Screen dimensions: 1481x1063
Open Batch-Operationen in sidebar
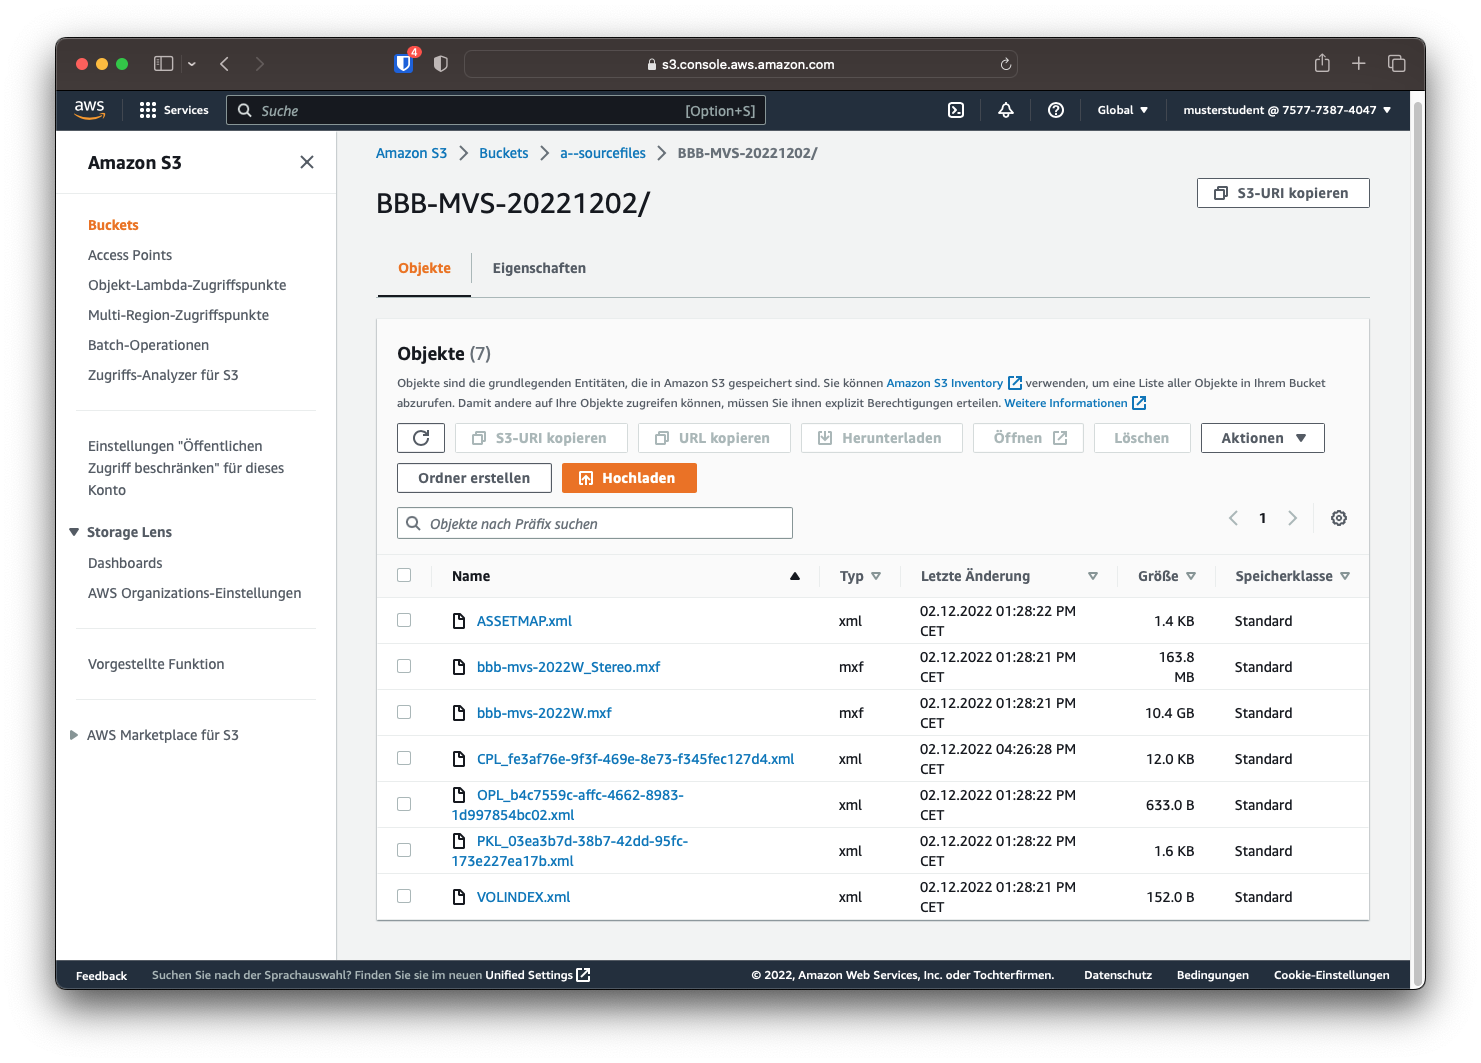pyautogui.click(x=148, y=345)
